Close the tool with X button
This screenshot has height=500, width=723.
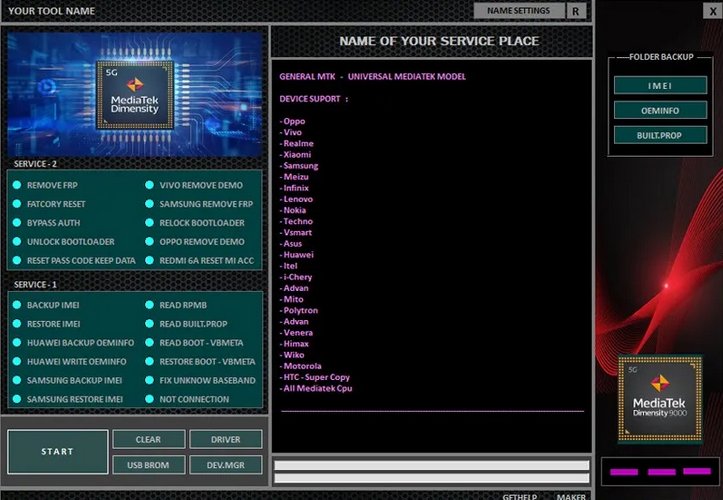pos(712,11)
